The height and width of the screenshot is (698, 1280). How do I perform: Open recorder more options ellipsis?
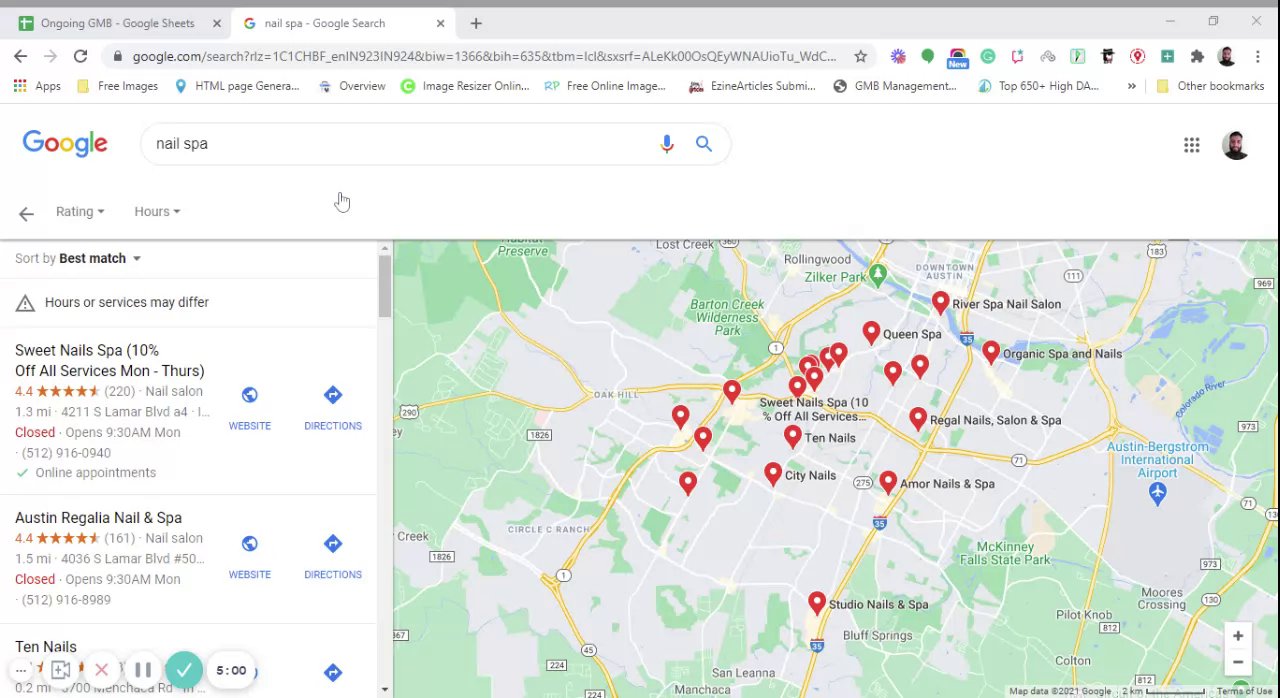click(21, 670)
